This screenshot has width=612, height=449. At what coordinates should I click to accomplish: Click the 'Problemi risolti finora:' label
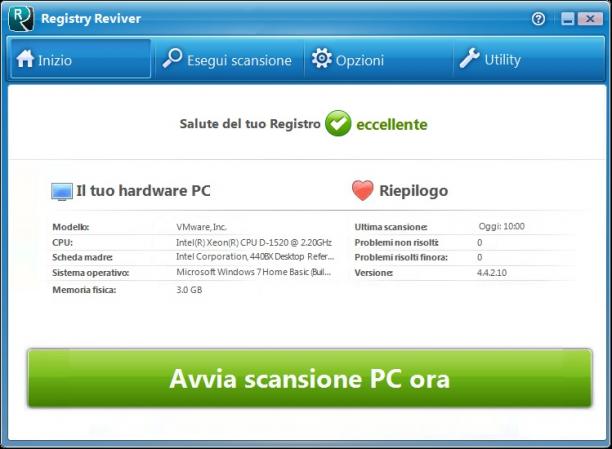[401, 257]
